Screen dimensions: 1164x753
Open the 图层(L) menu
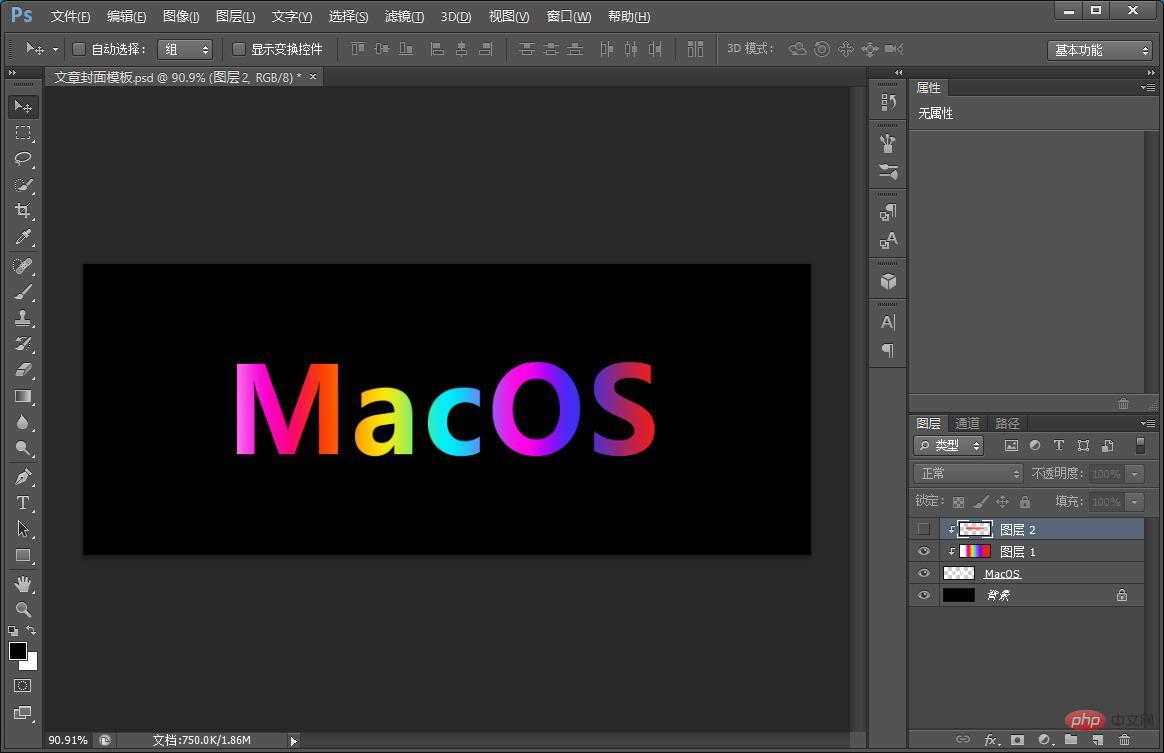[x=235, y=16]
